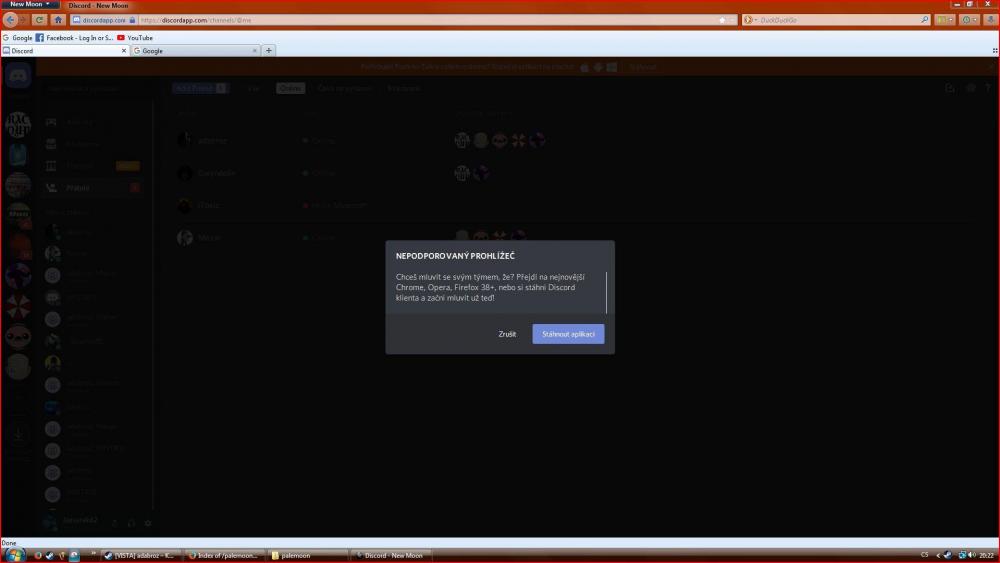Click Zrušit to cancel the dialog
Viewport: 1000px width, 563px height.
pos(507,334)
